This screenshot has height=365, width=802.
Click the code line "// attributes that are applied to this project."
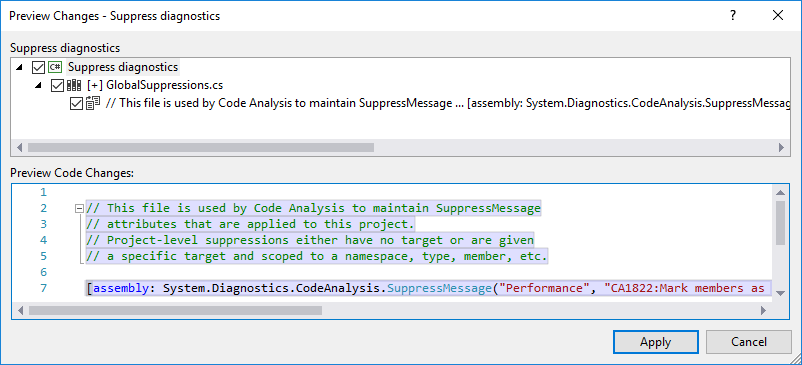tap(250, 224)
